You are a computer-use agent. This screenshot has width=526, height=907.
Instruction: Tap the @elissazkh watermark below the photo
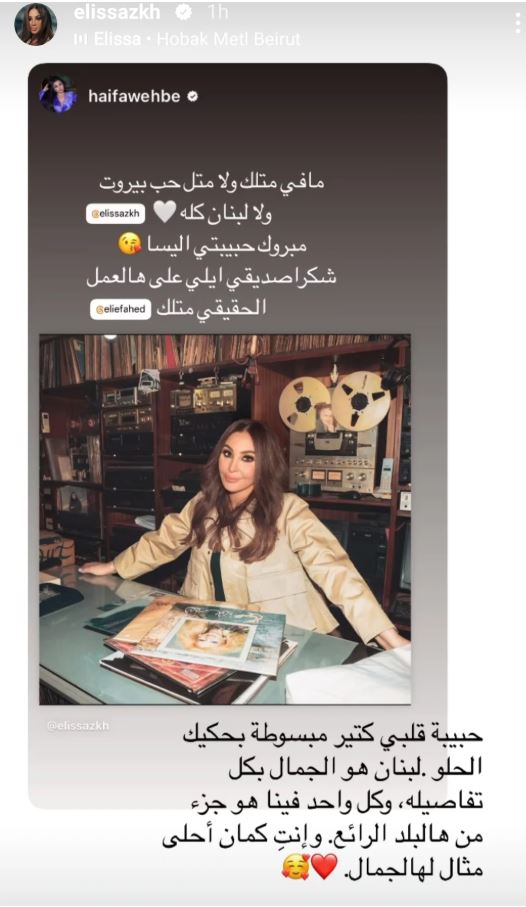tap(78, 725)
